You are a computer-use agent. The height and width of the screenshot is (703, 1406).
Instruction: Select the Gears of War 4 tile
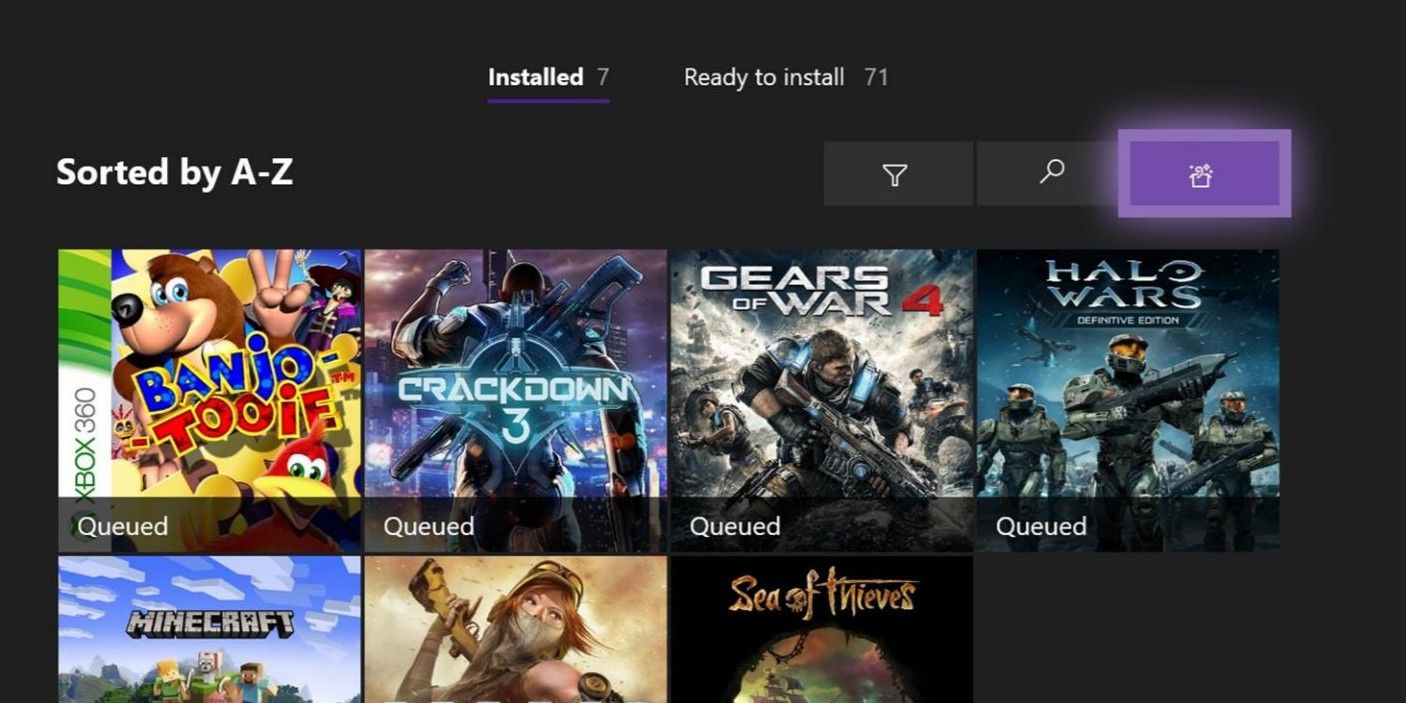pyautogui.click(x=821, y=401)
